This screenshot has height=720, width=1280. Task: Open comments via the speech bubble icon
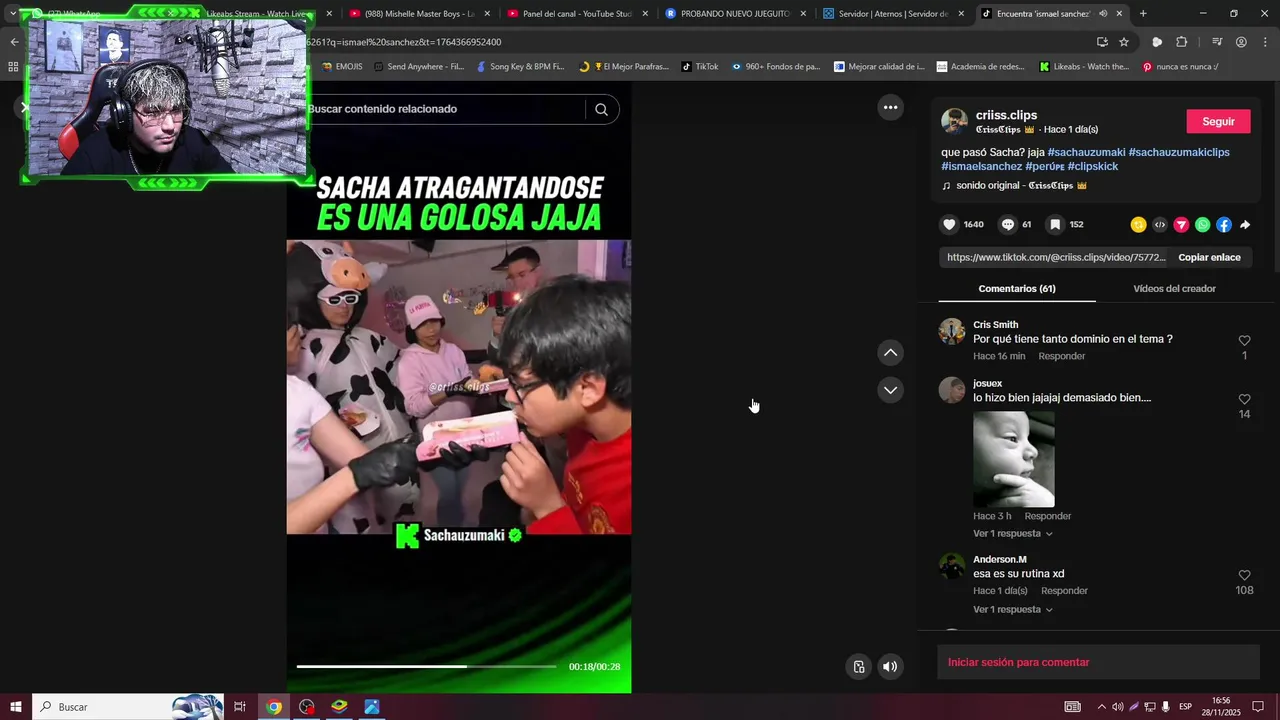1008,225
